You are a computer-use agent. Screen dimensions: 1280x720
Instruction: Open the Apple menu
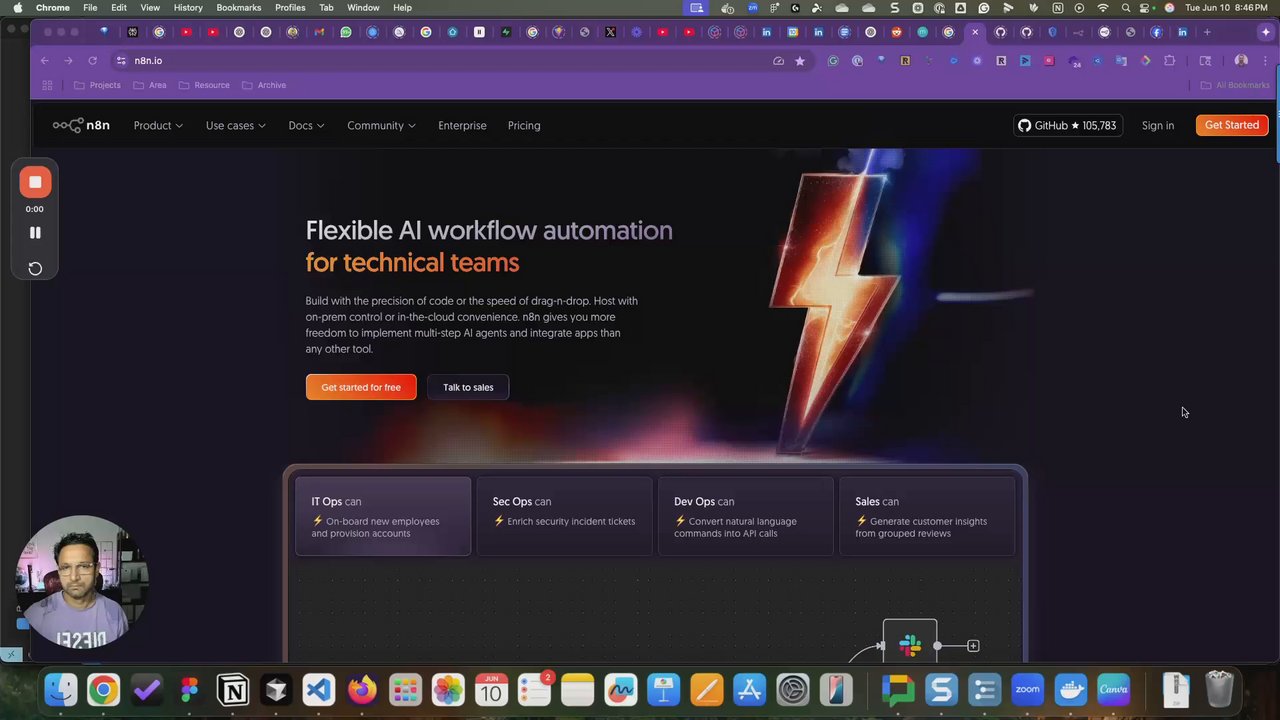(x=17, y=8)
